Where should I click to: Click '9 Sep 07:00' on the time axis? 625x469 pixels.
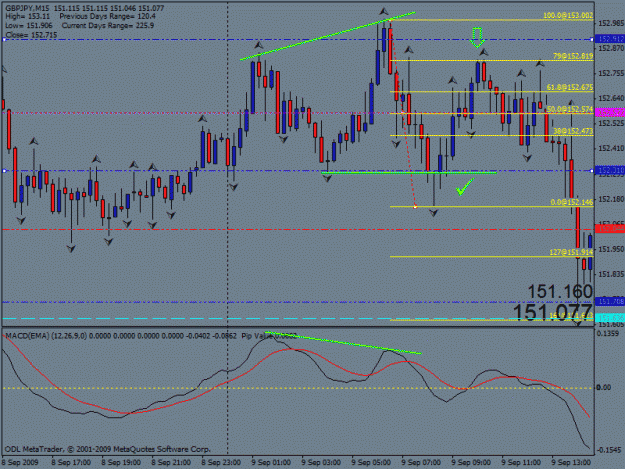[x=421, y=463]
